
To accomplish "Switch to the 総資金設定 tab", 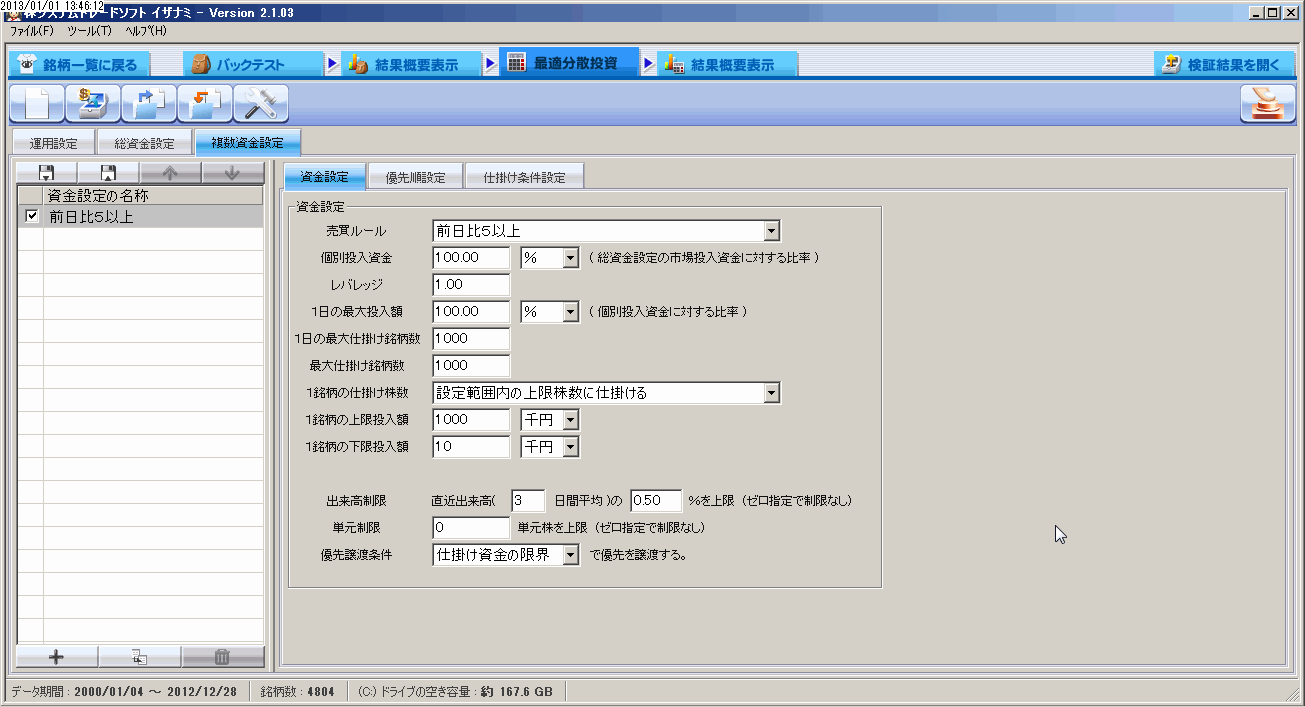I will [x=144, y=144].
